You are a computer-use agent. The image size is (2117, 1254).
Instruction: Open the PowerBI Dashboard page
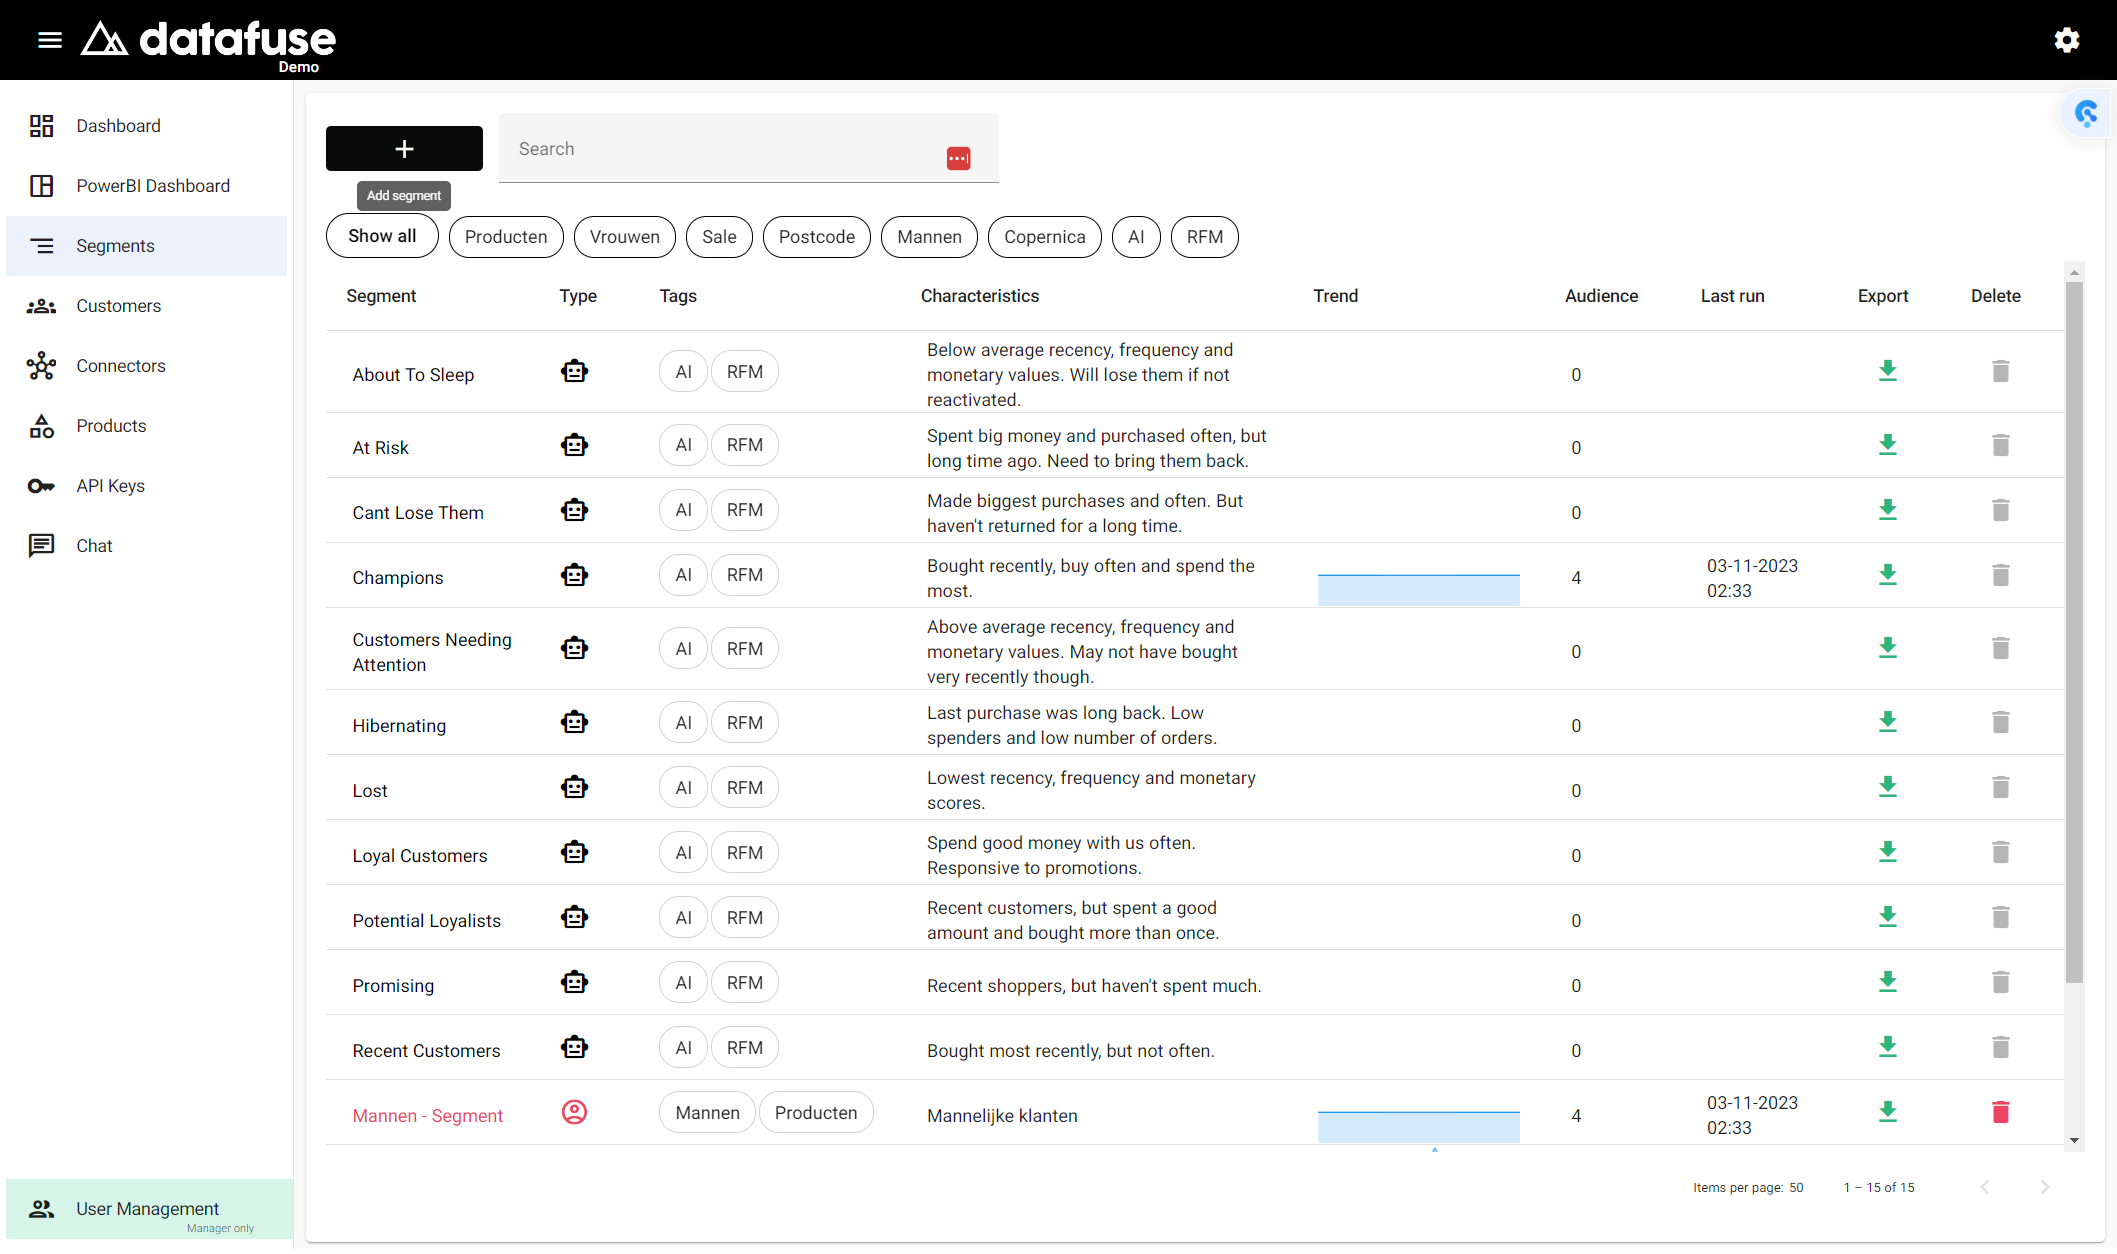146,186
